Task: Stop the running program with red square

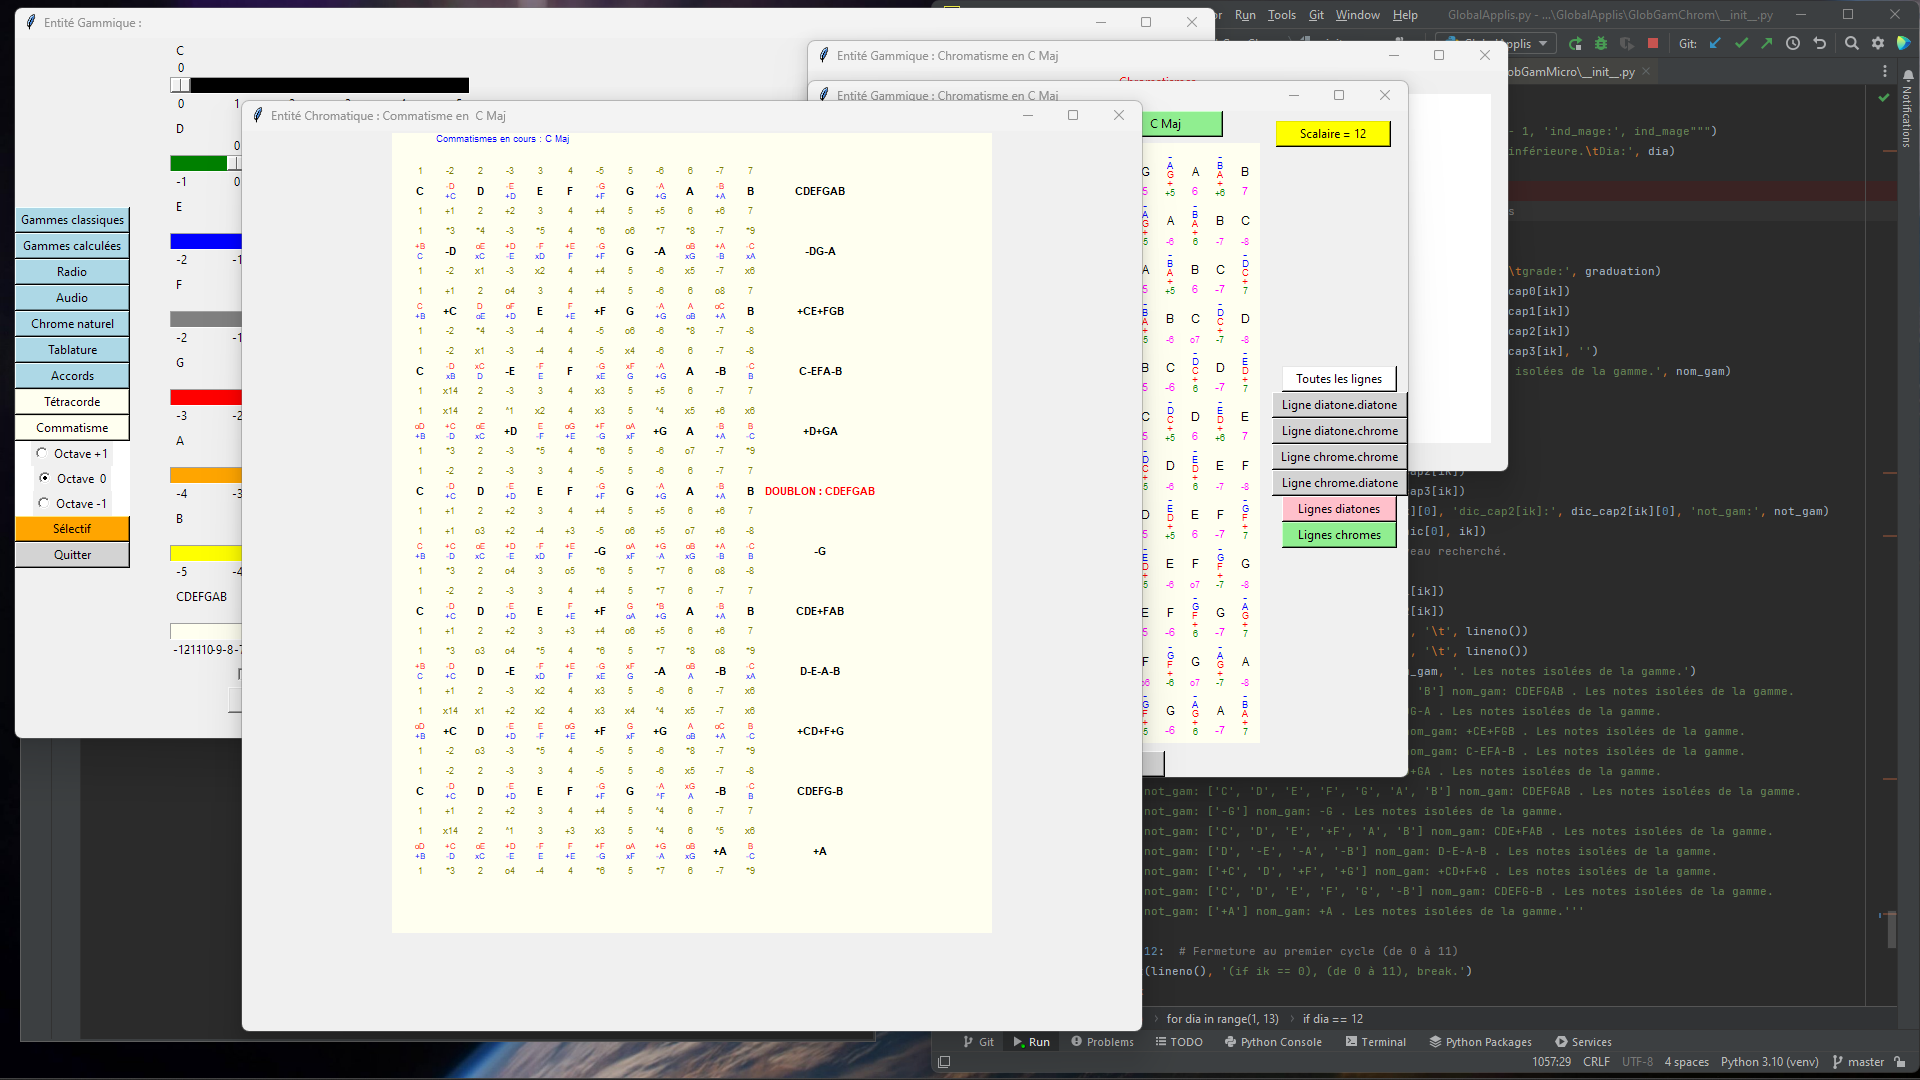Action: coord(1653,44)
